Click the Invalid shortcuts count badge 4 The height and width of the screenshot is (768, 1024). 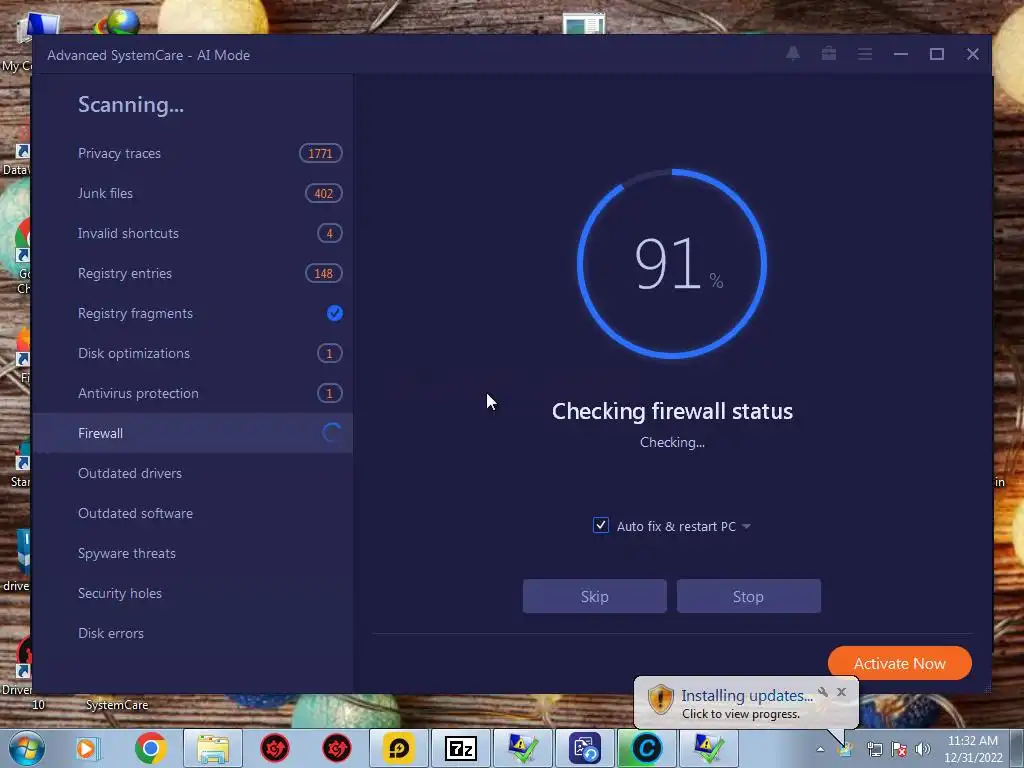[x=329, y=233]
